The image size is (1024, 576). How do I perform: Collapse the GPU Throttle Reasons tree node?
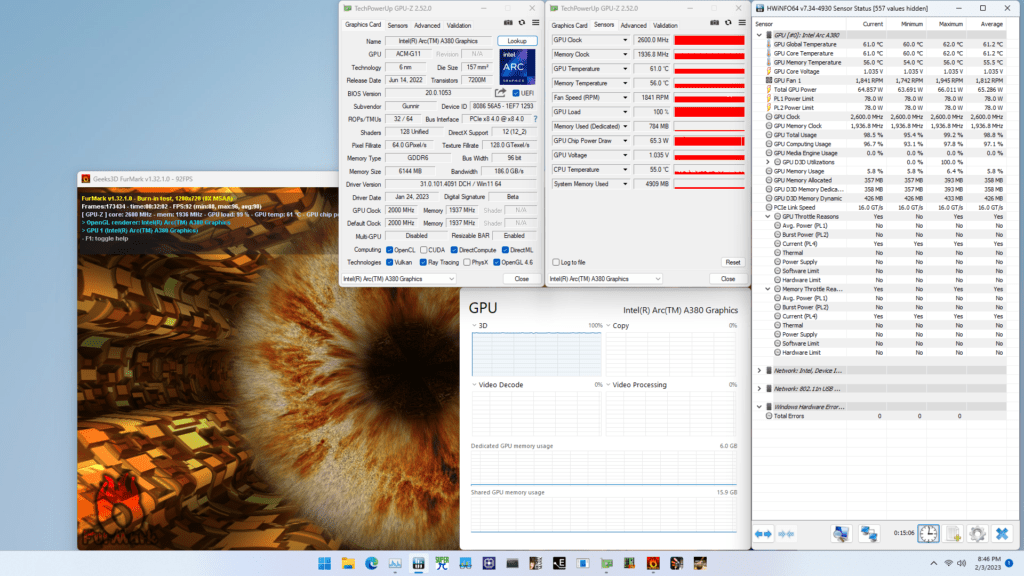(768, 216)
